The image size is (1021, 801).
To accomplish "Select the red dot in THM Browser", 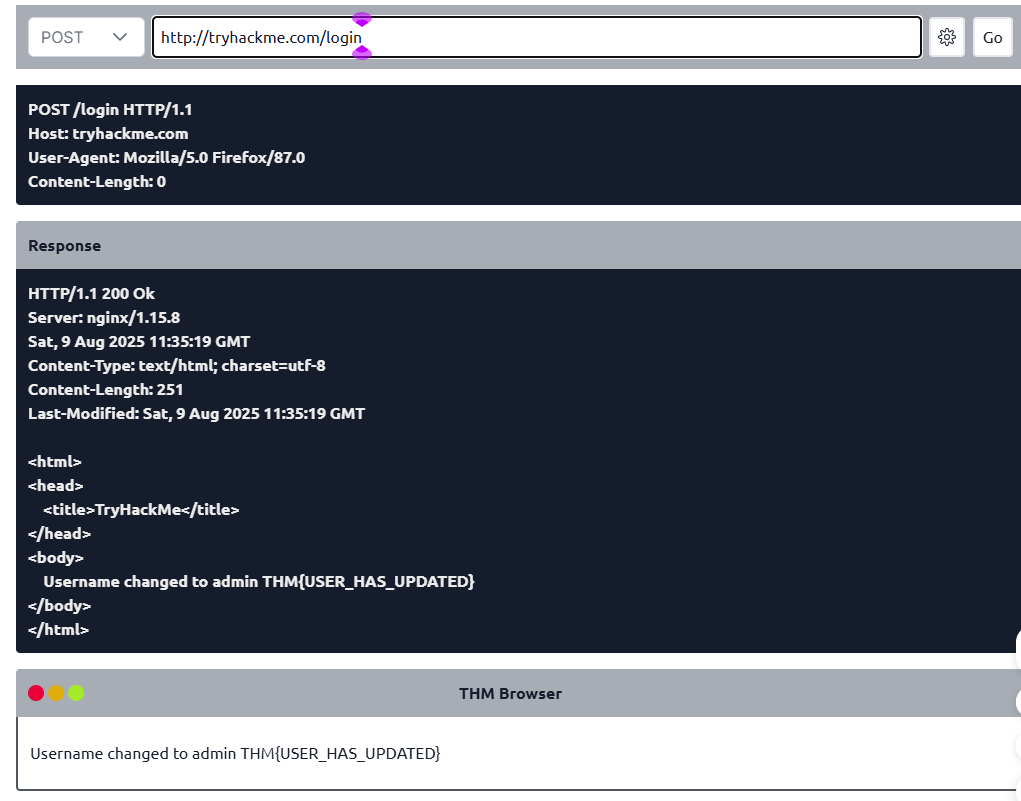I will pyautogui.click(x=36, y=693).
